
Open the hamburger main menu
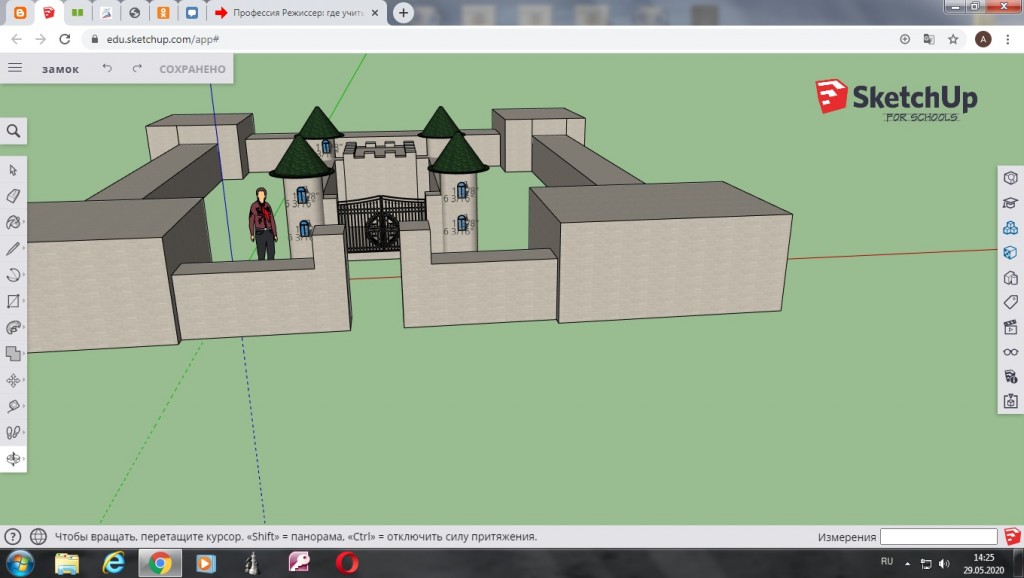(15, 68)
